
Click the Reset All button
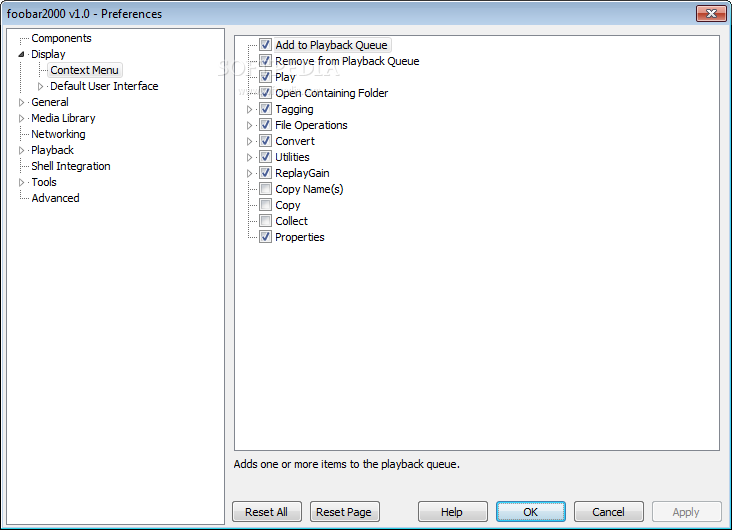click(x=267, y=512)
